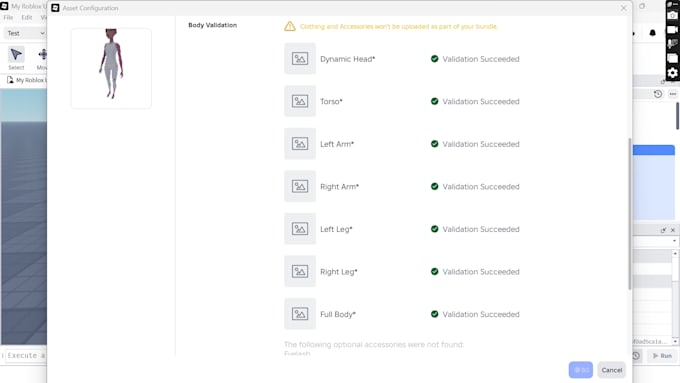Click the Torso image placeholder icon
Image resolution: width=680 pixels, height=383 pixels.
point(300,101)
